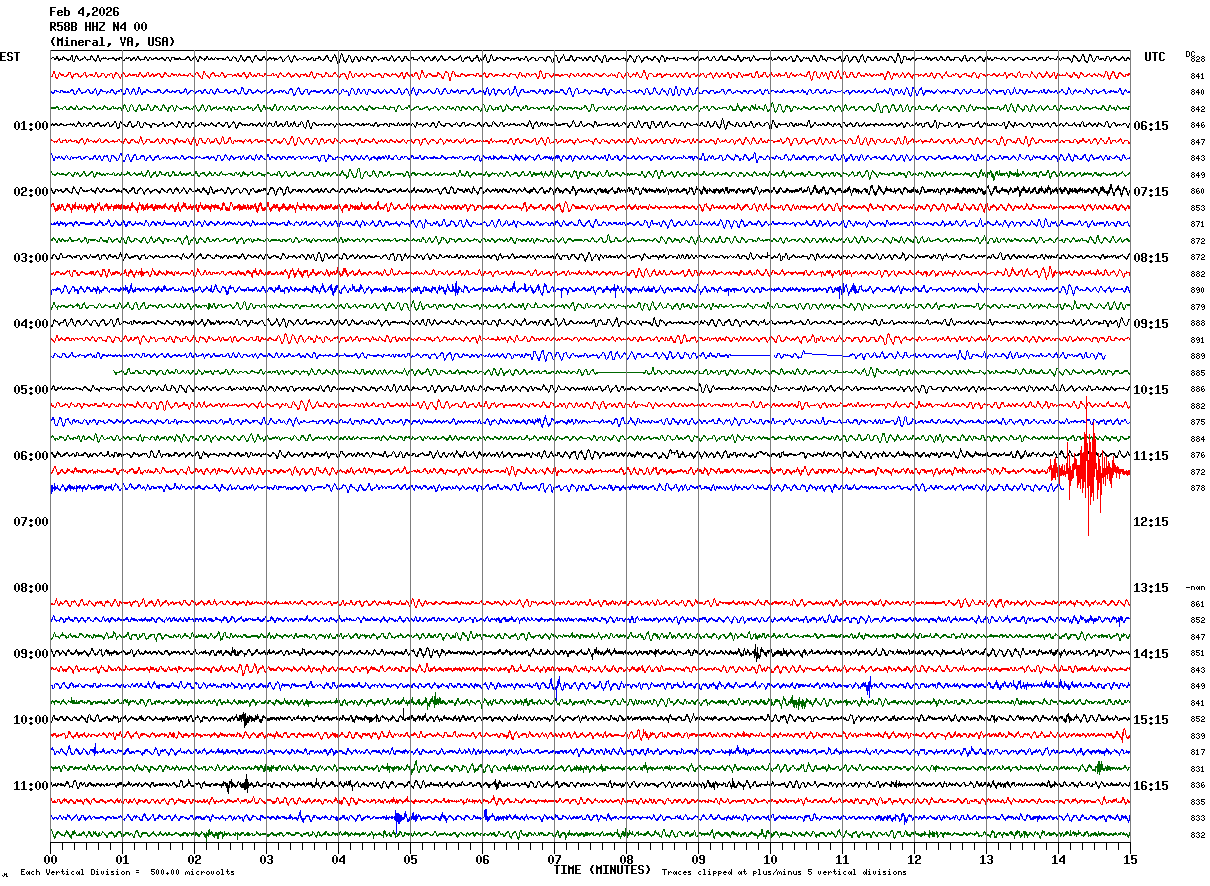
Task: Click the DC offset value 839
Action: click(x=1198, y=736)
